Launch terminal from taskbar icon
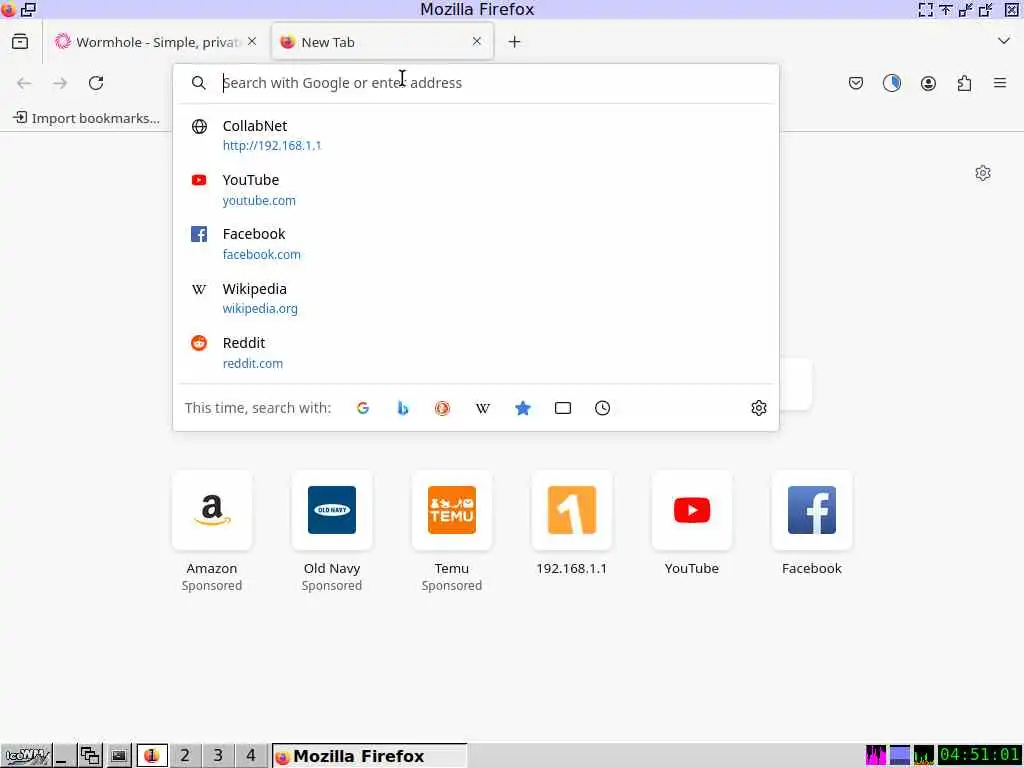Image resolution: width=1024 pixels, height=768 pixels. pyautogui.click(x=118, y=756)
